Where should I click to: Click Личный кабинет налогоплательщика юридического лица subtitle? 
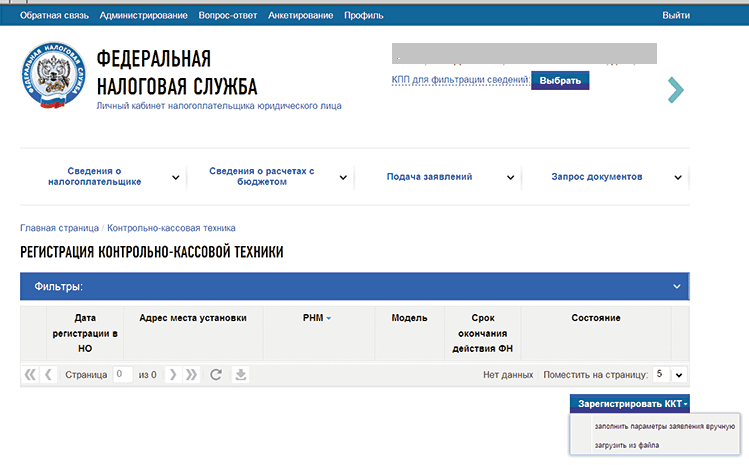coord(219,106)
